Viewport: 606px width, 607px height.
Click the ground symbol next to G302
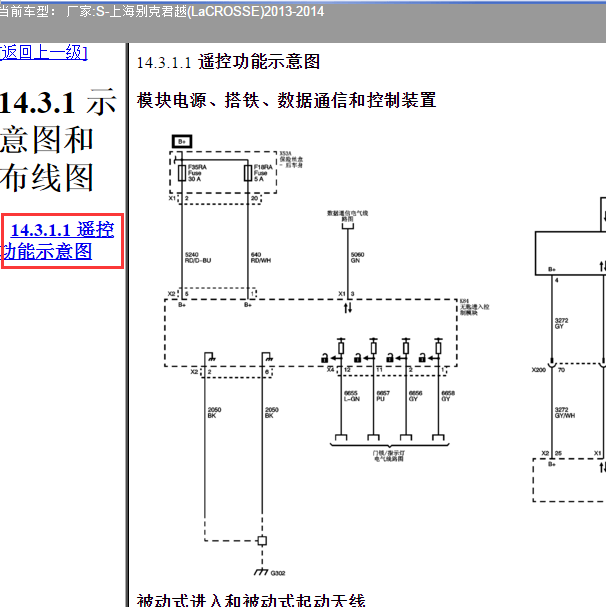(261, 571)
